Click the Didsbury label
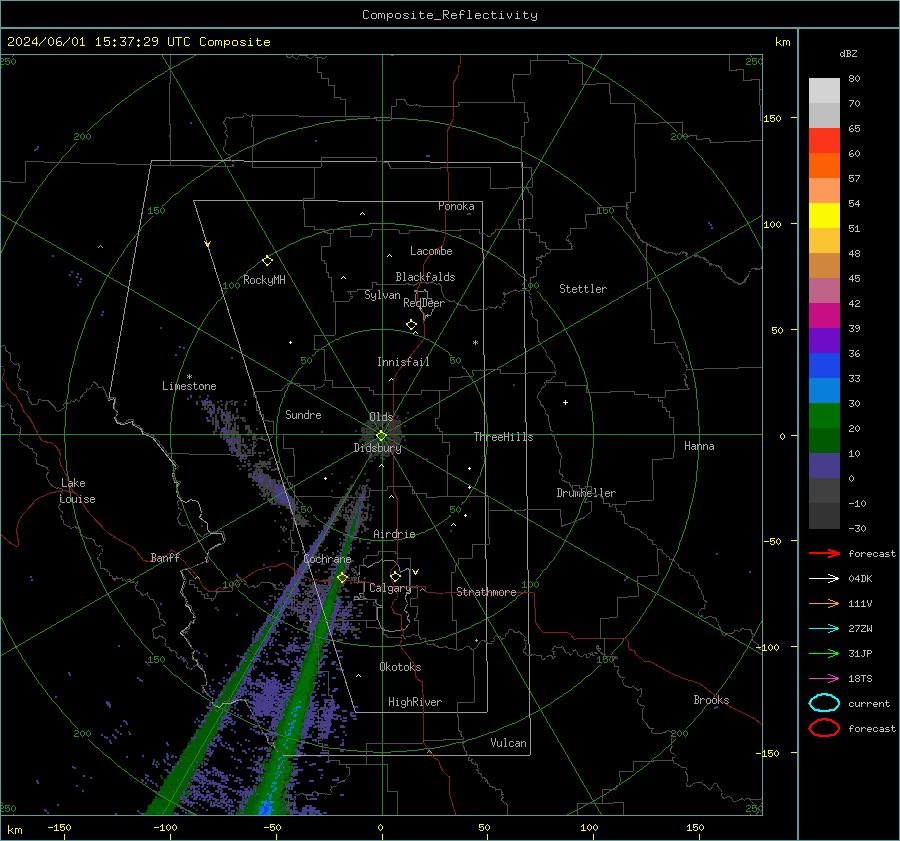 (x=378, y=448)
